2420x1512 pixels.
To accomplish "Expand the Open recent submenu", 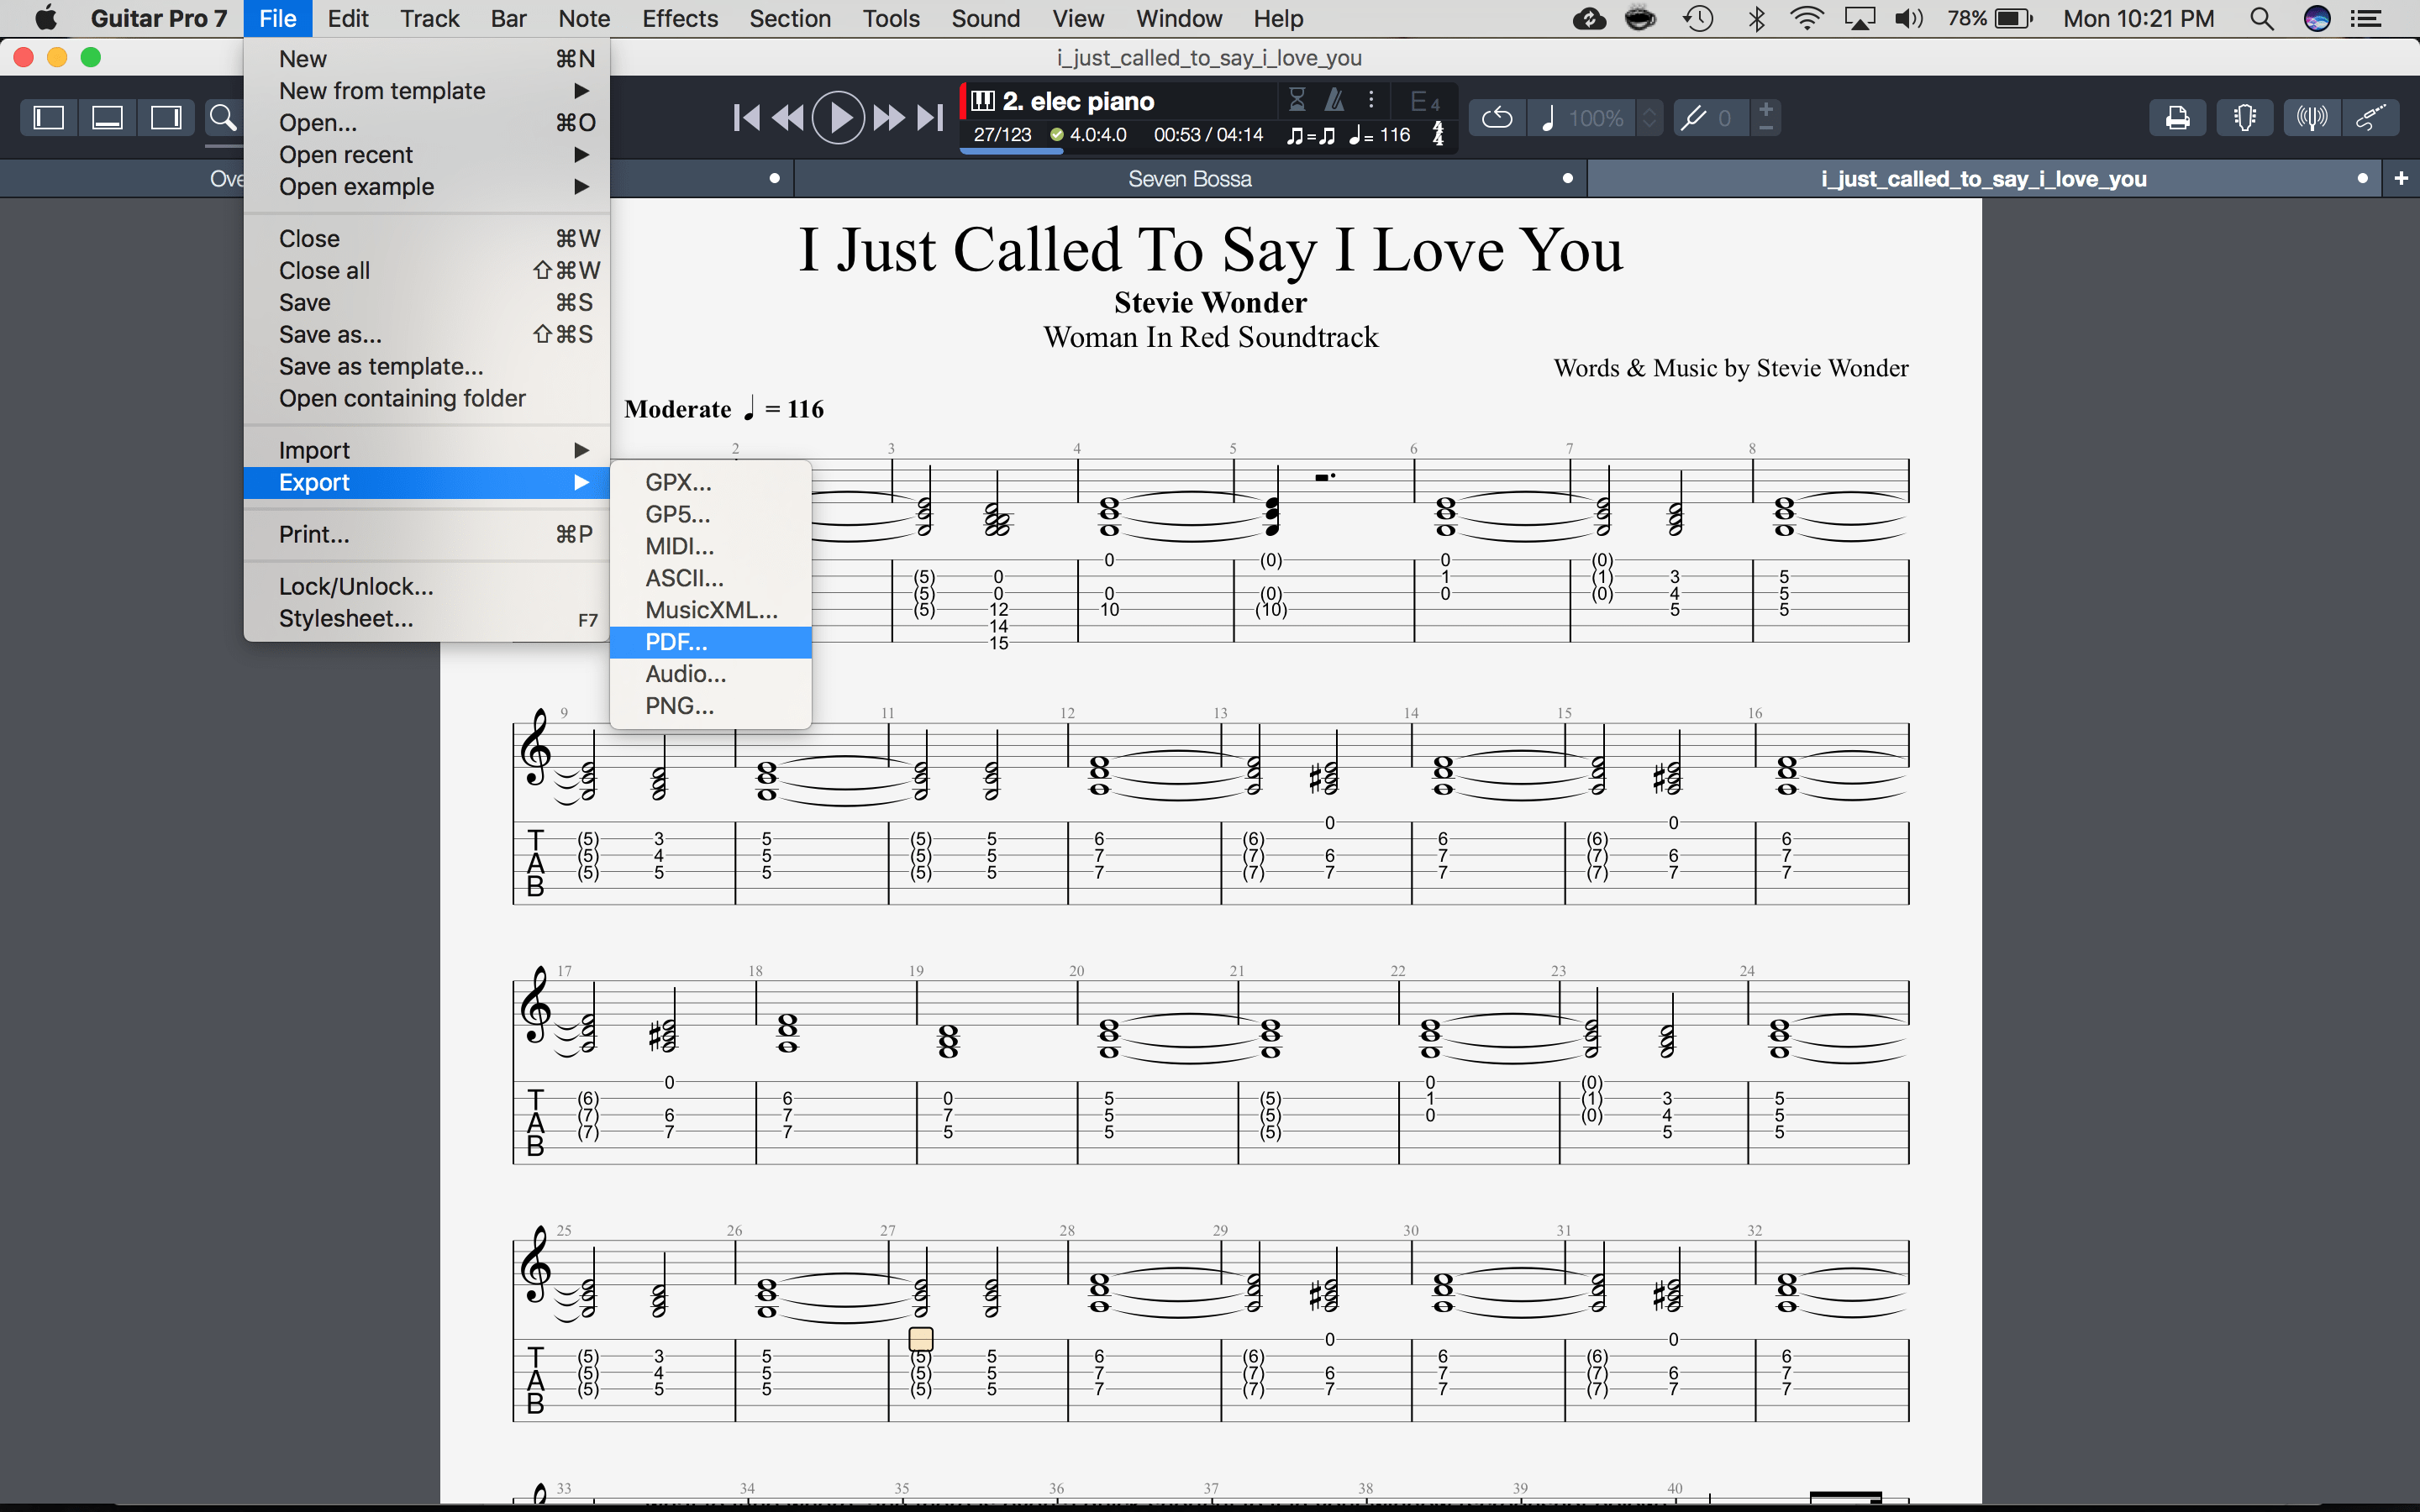I will (427, 155).
